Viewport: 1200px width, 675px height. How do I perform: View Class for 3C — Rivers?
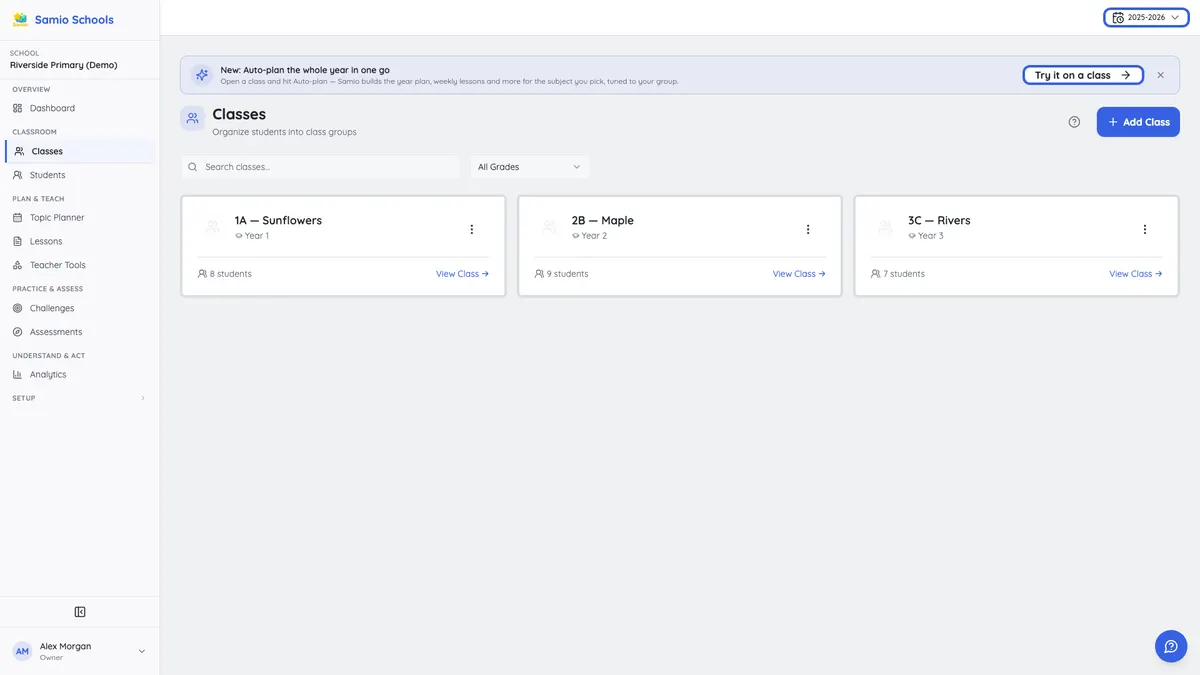(x=1136, y=274)
